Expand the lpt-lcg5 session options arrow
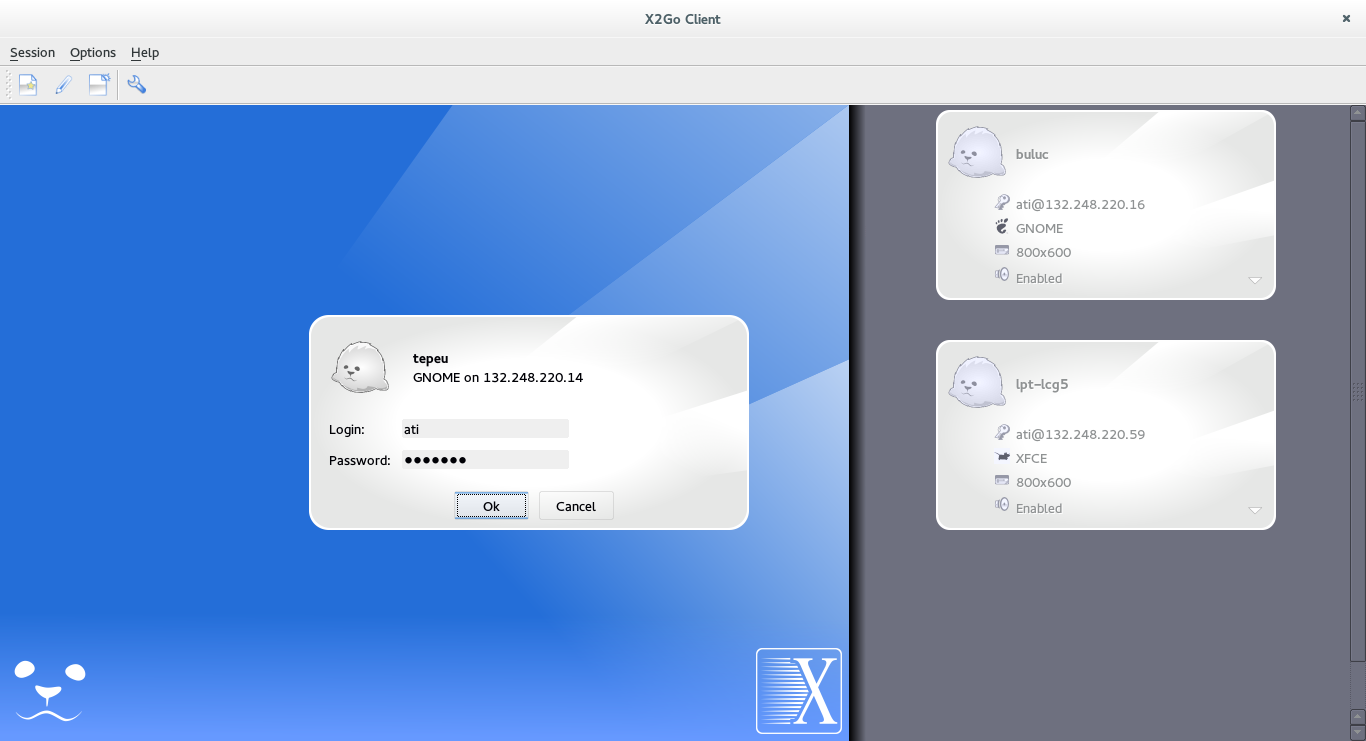1366x741 pixels. tap(1255, 510)
